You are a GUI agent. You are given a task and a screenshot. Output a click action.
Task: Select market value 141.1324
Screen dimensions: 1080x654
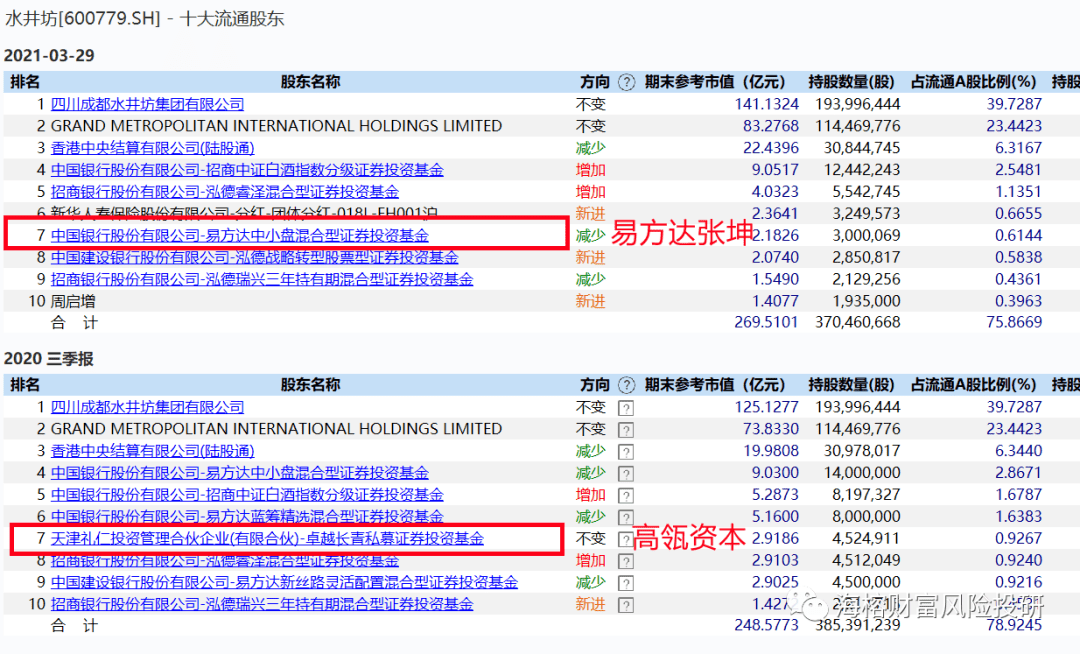(x=767, y=105)
